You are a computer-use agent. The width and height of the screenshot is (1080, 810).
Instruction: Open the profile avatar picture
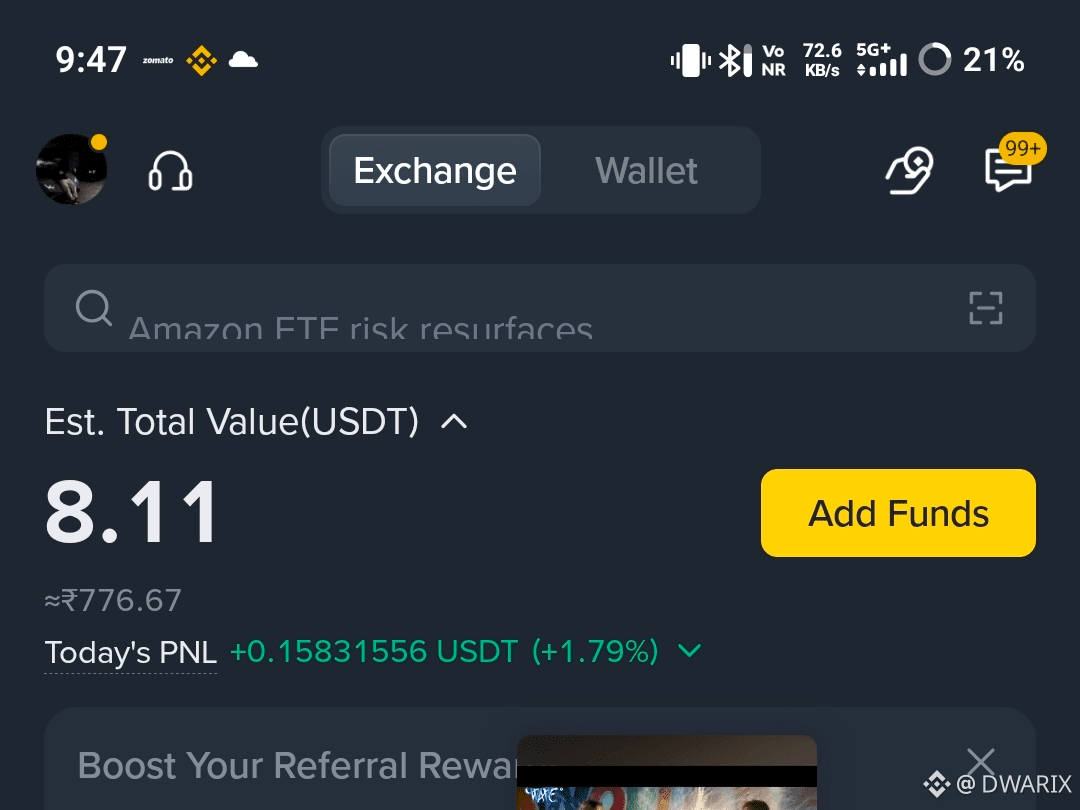click(72, 169)
